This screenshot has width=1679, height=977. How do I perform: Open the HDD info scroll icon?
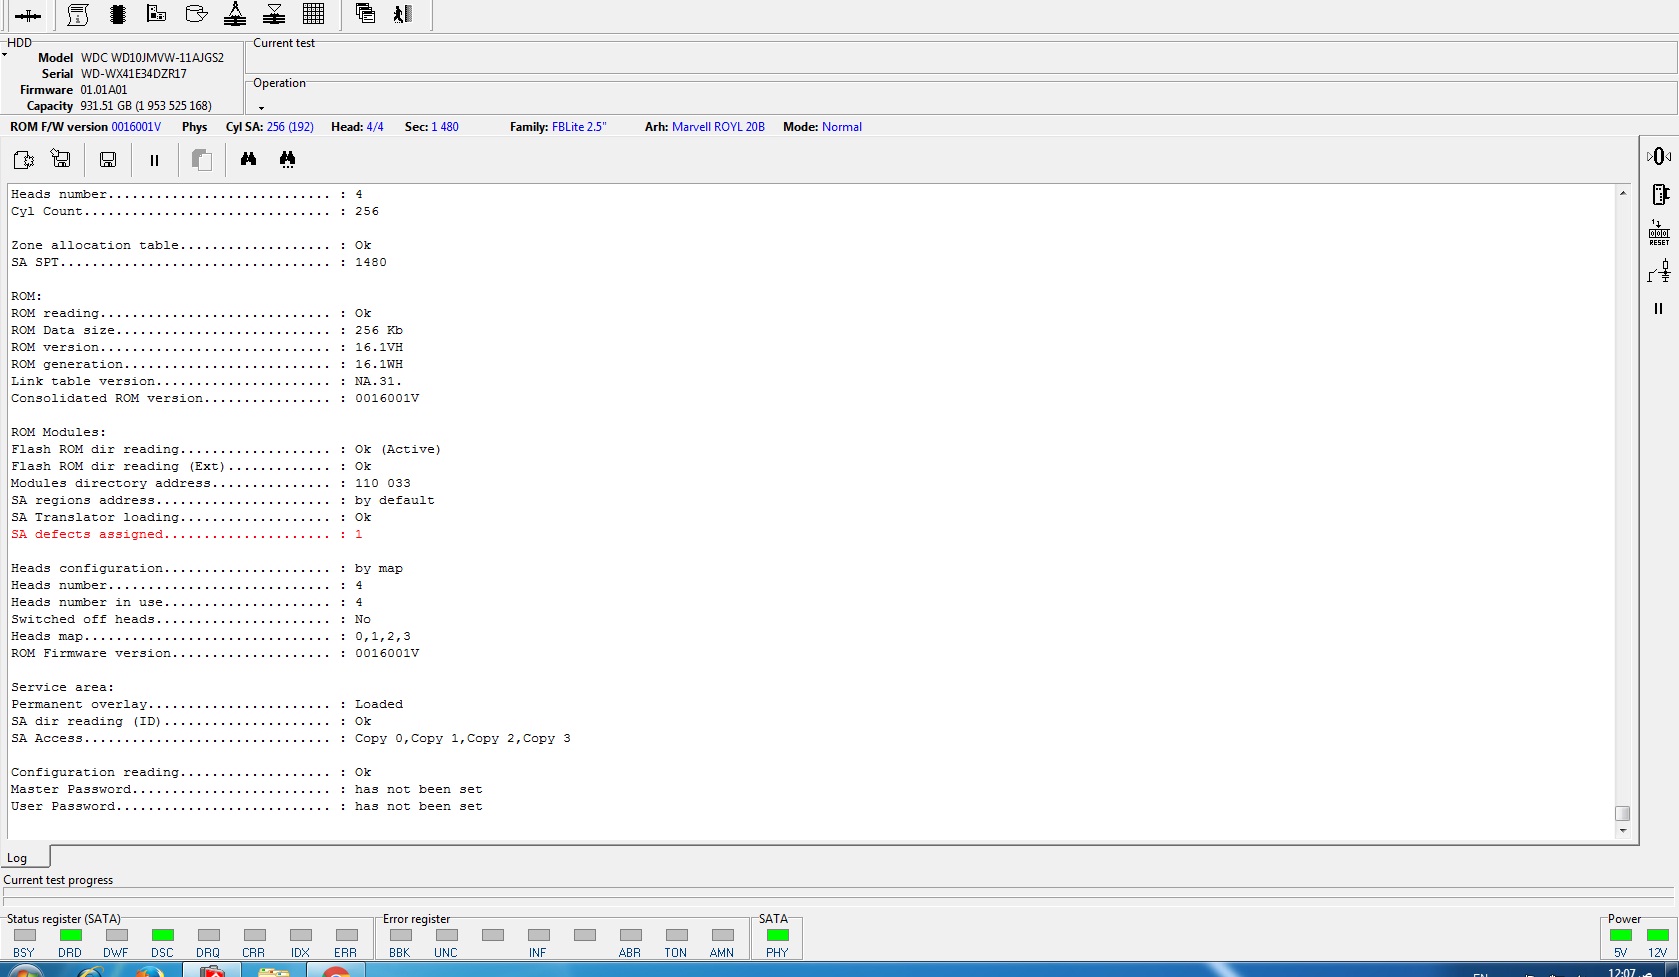pyautogui.click(x=78, y=14)
